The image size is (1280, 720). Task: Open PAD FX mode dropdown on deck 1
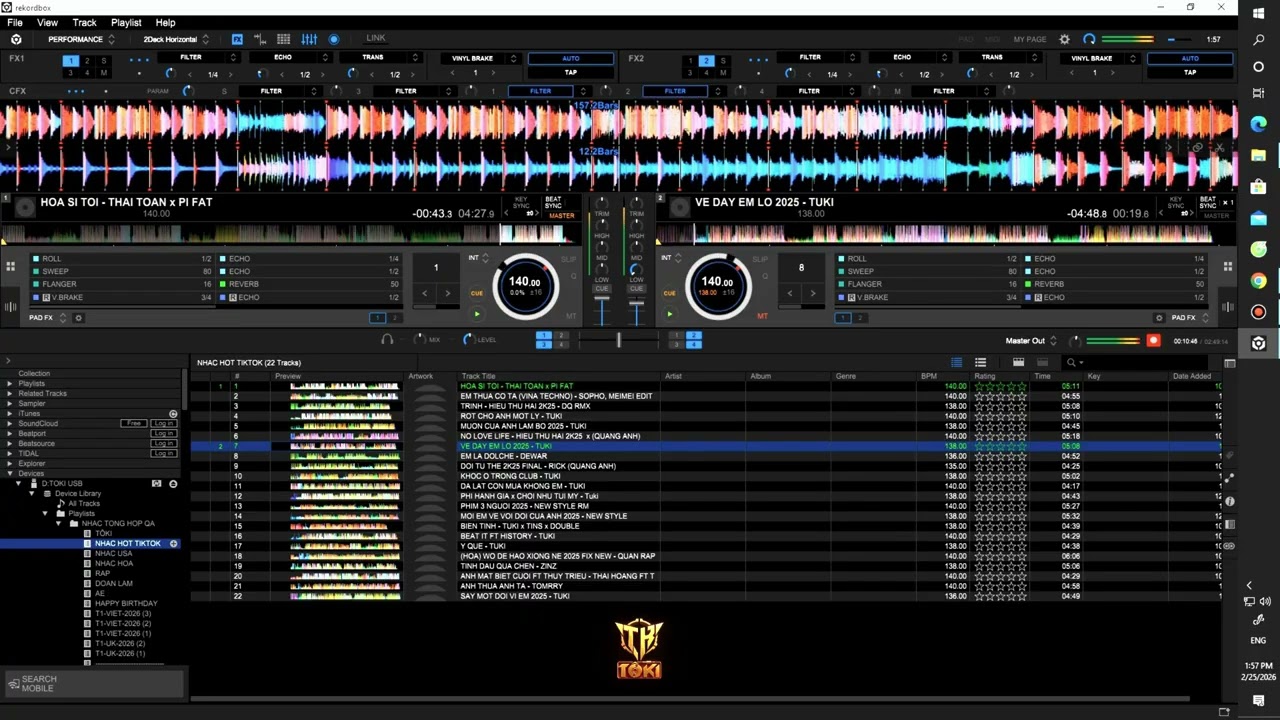tap(47, 318)
